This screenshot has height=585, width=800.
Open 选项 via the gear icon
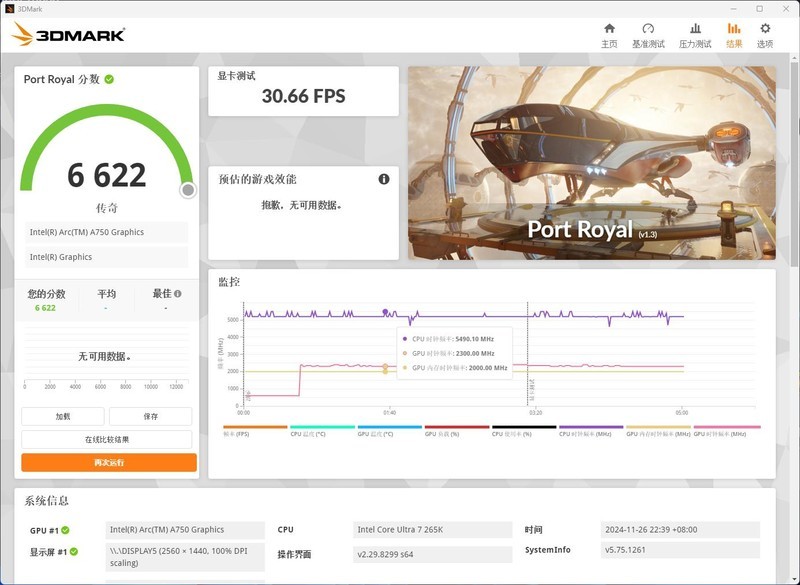tap(765, 28)
